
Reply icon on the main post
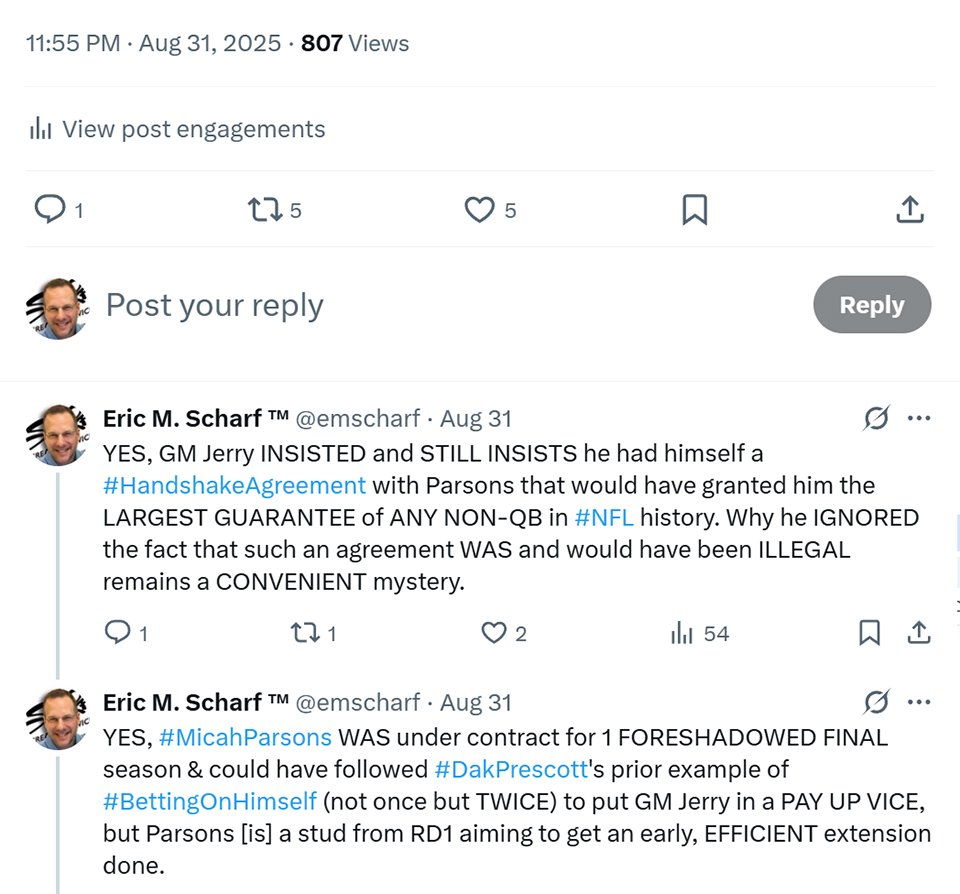tap(50, 209)
